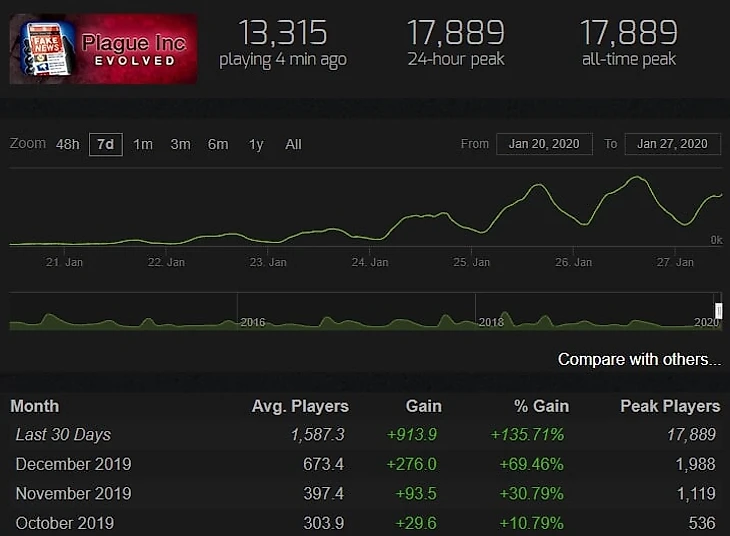Click the +29.6 gain value
The width and height of the screenshot is (730, 536).
click(416, 523)
